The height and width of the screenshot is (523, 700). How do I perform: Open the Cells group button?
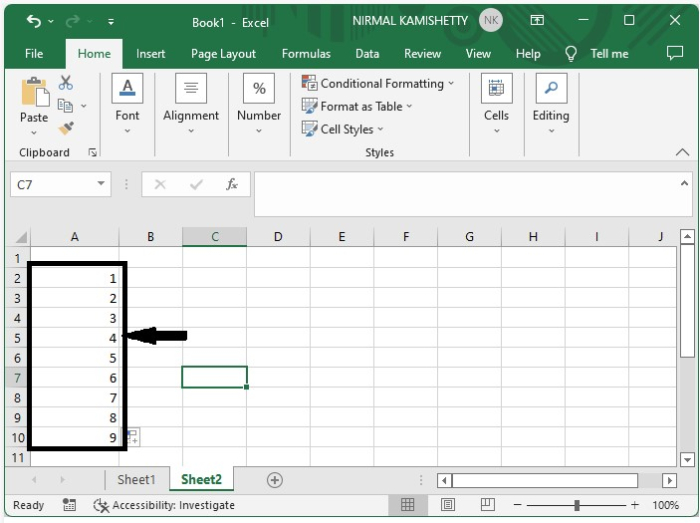(x=496, y=105)
